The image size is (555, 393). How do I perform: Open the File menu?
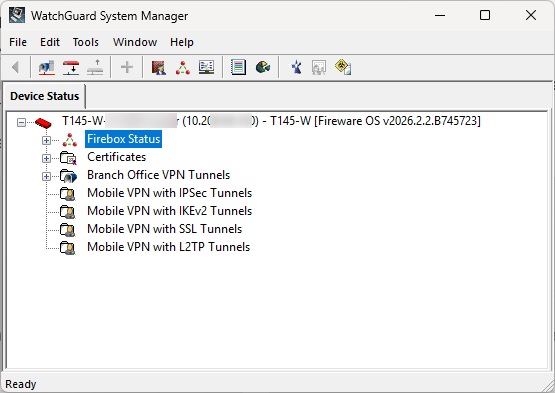[x=18, y=42]
